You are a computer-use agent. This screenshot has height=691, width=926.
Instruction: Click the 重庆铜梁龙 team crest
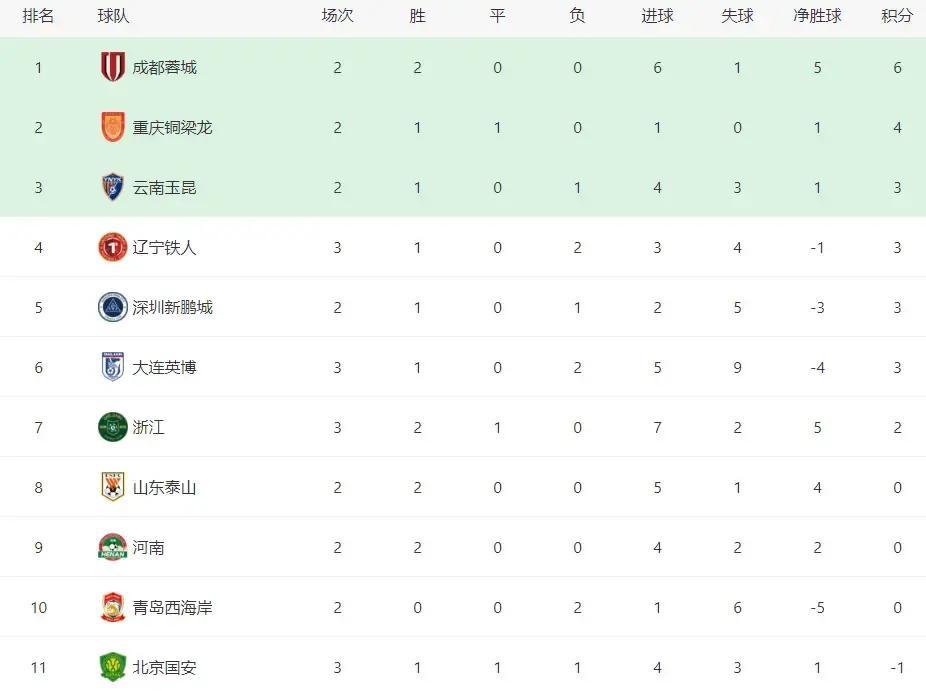[x=112, y=127]
